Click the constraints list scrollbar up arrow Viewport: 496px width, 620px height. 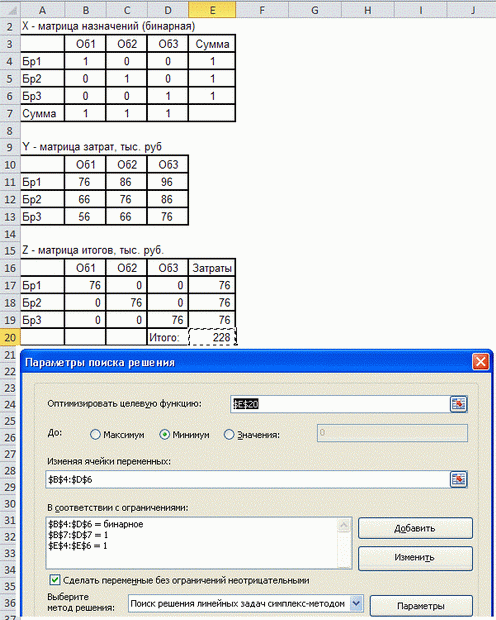coord(344,525)
